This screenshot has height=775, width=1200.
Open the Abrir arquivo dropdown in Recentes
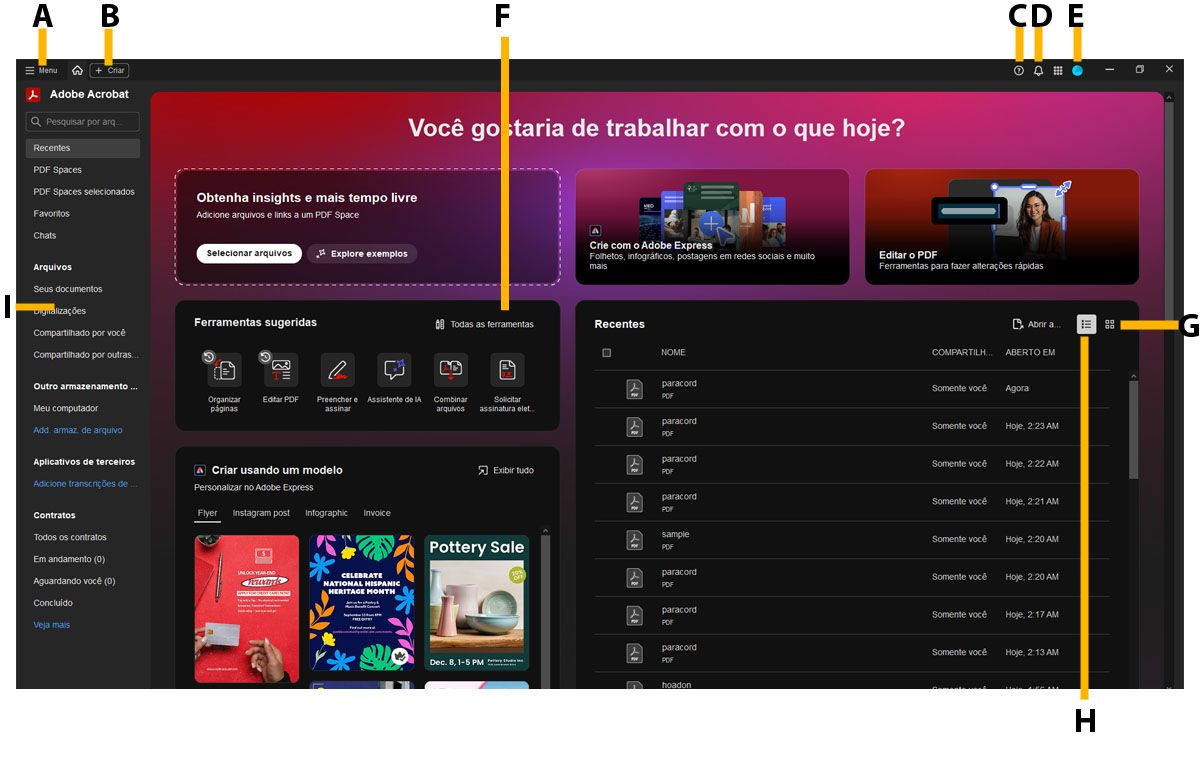(1040, 323)
